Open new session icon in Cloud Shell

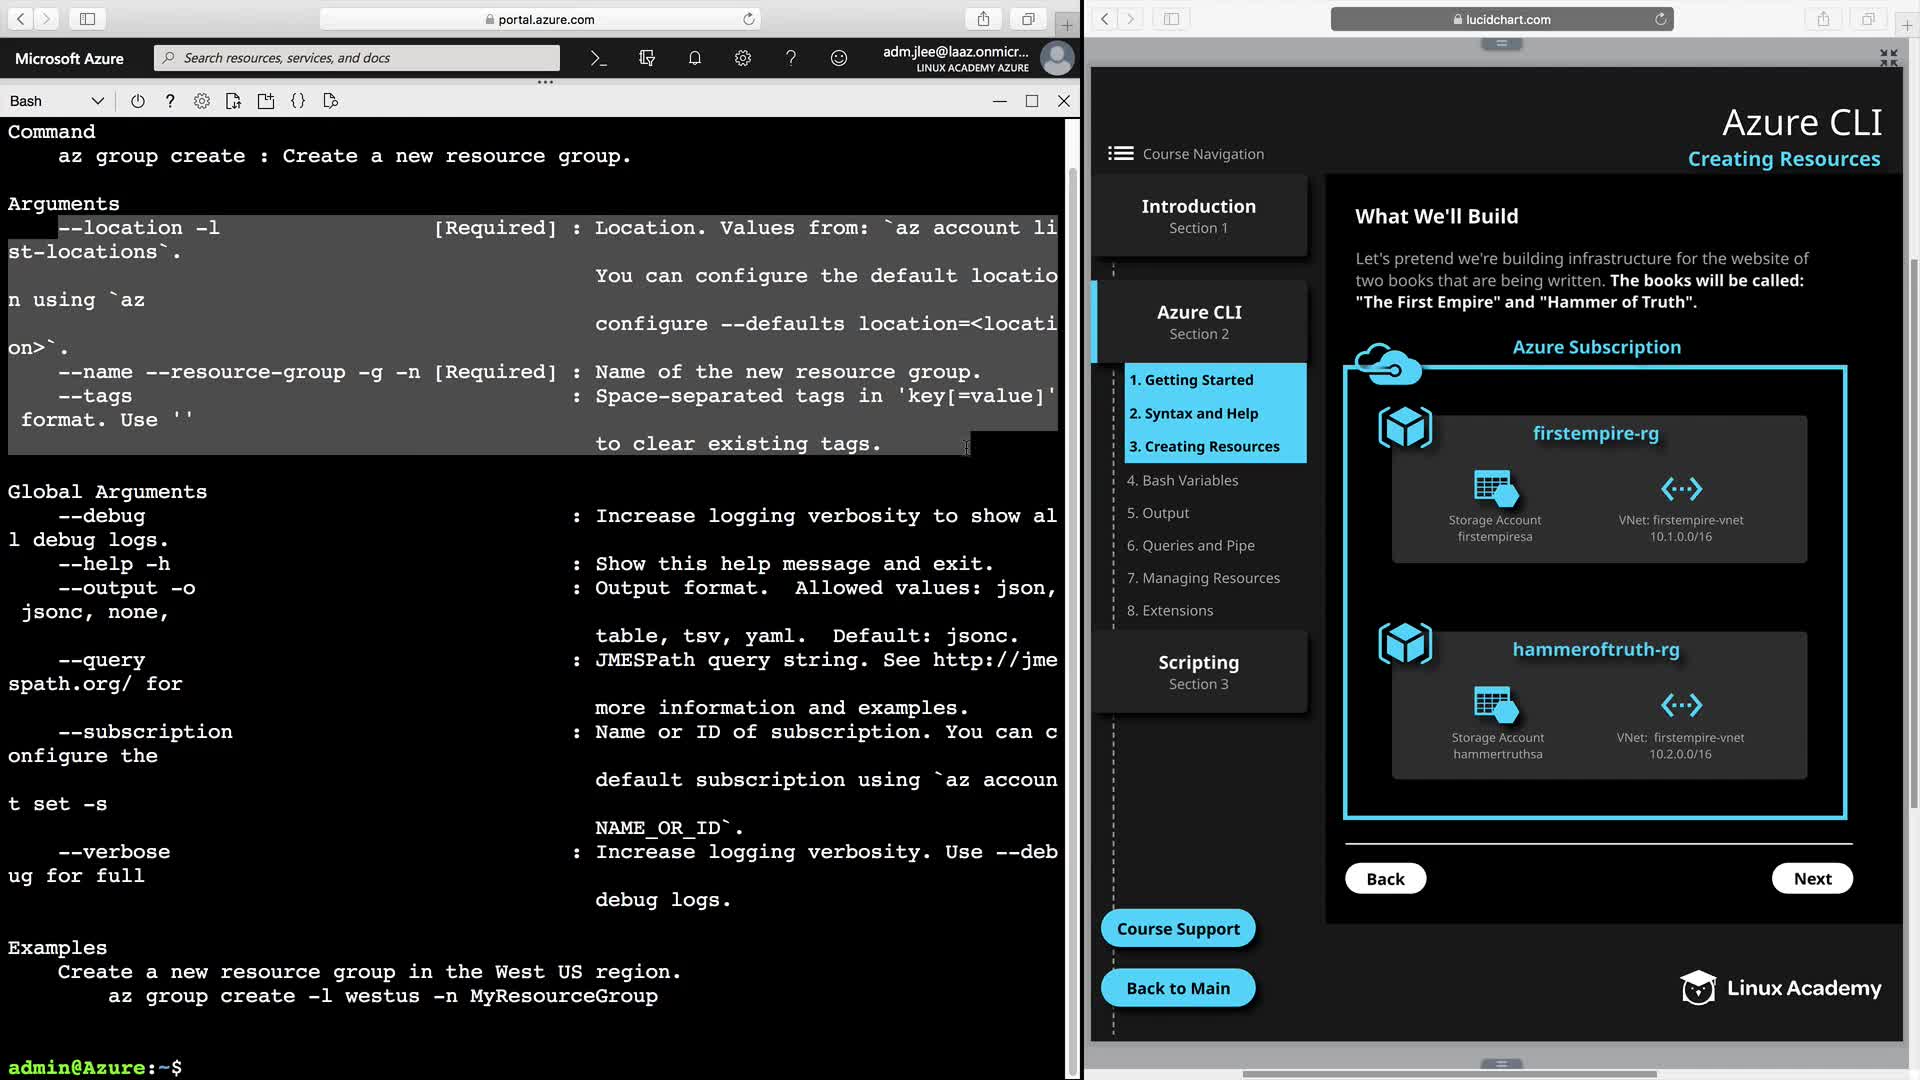click(266, 101)
